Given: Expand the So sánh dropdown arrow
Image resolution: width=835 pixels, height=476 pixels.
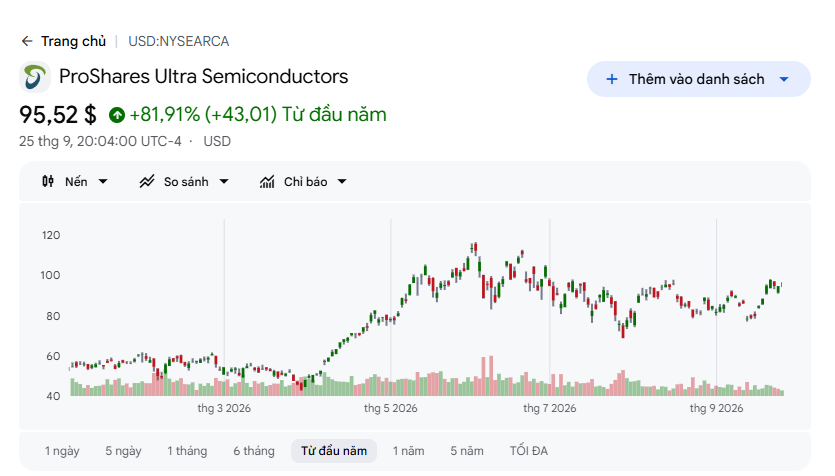Looking at the screenshot, I should coord(224,182).
